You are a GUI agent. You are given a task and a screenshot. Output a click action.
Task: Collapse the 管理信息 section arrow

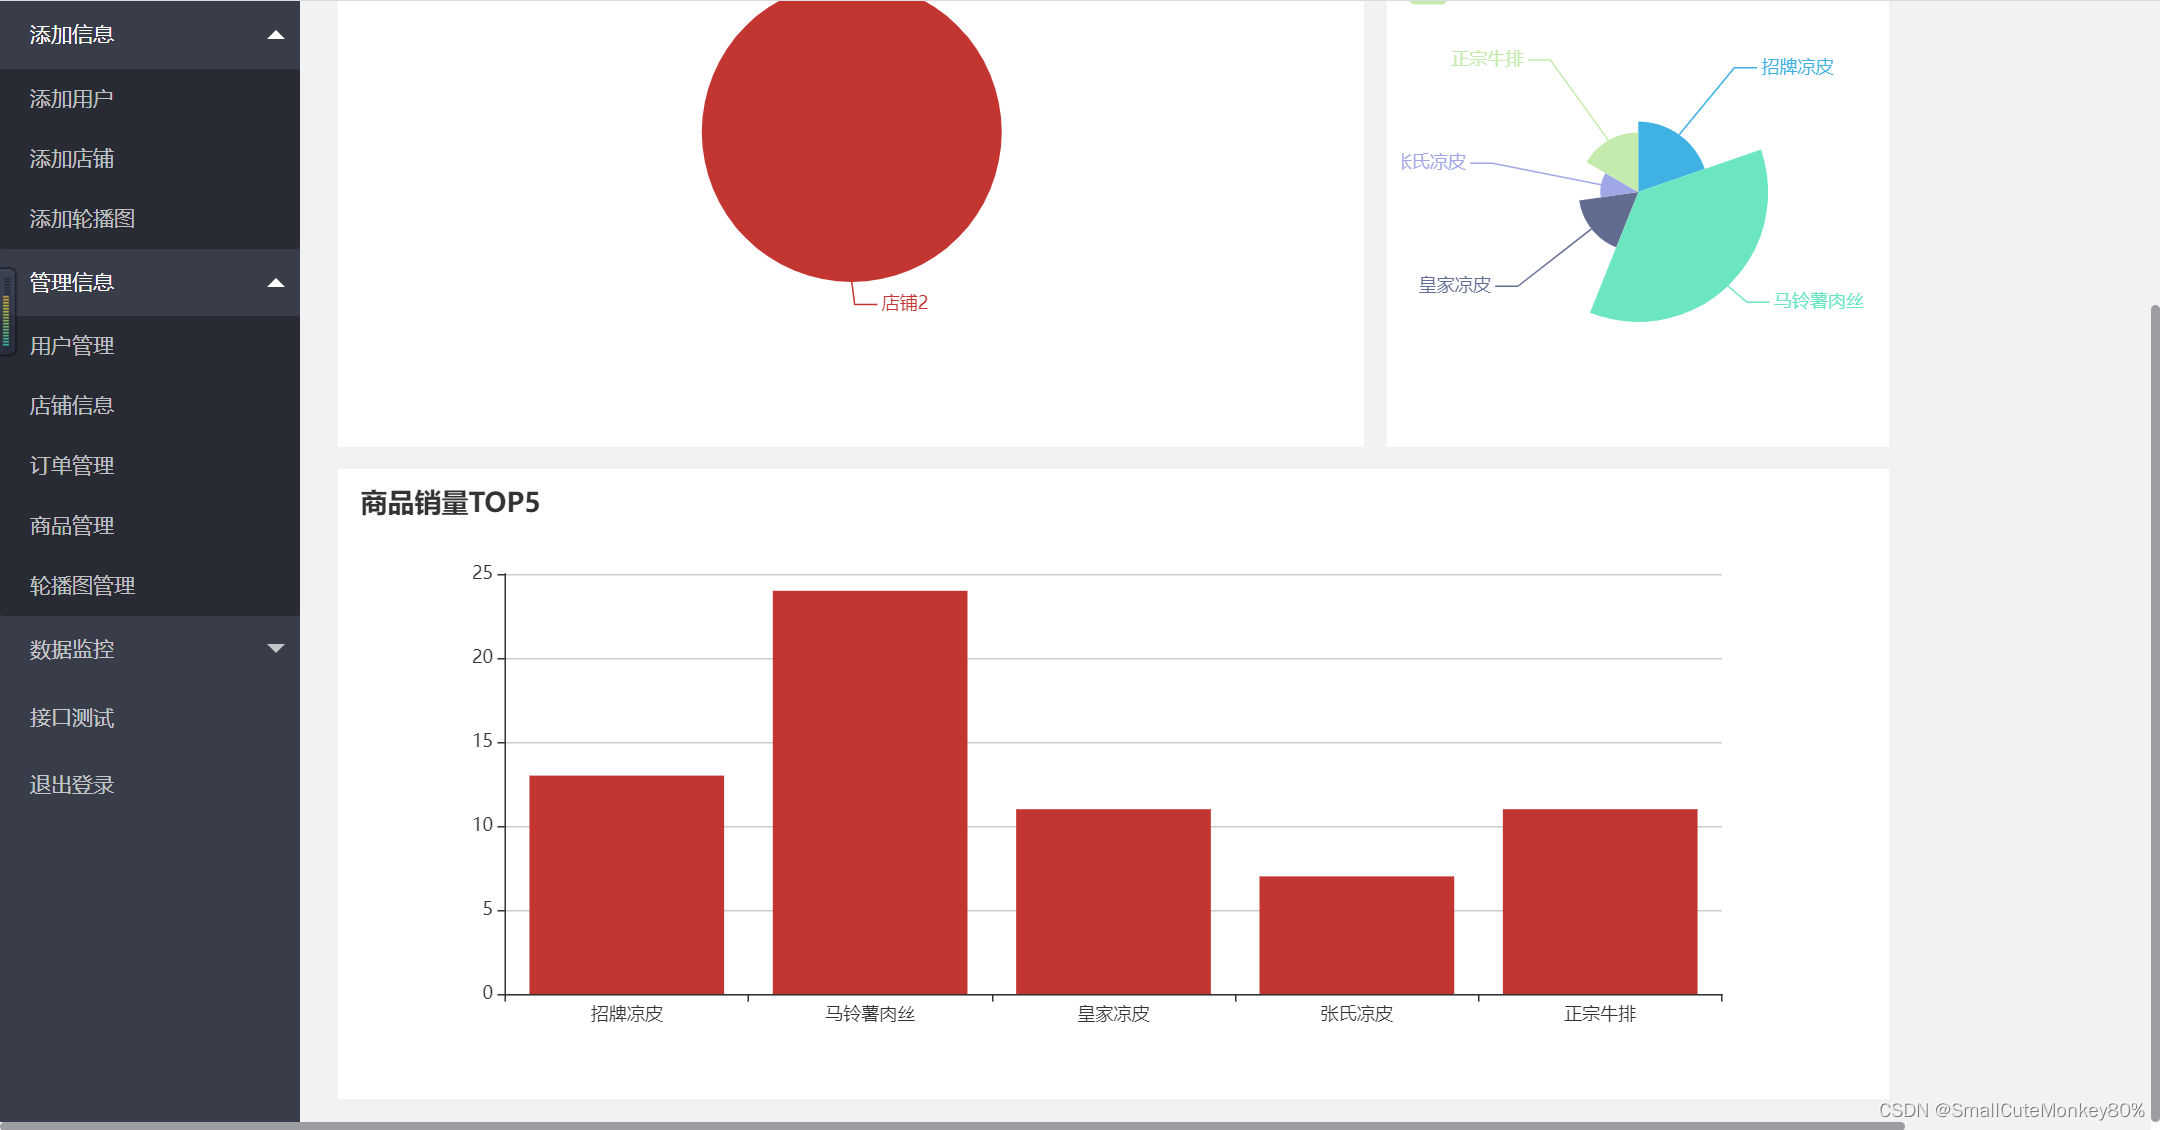276,283
